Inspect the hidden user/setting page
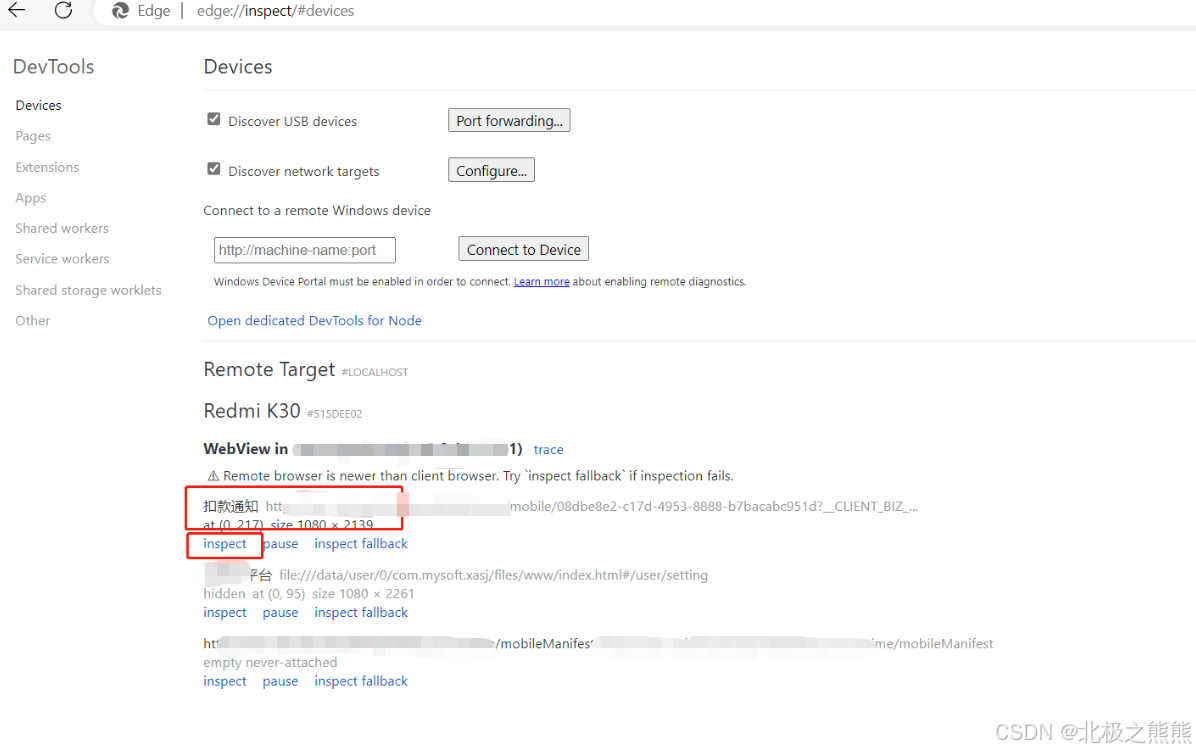Viewport: 1196px width, 752px height. pos(224,612)
